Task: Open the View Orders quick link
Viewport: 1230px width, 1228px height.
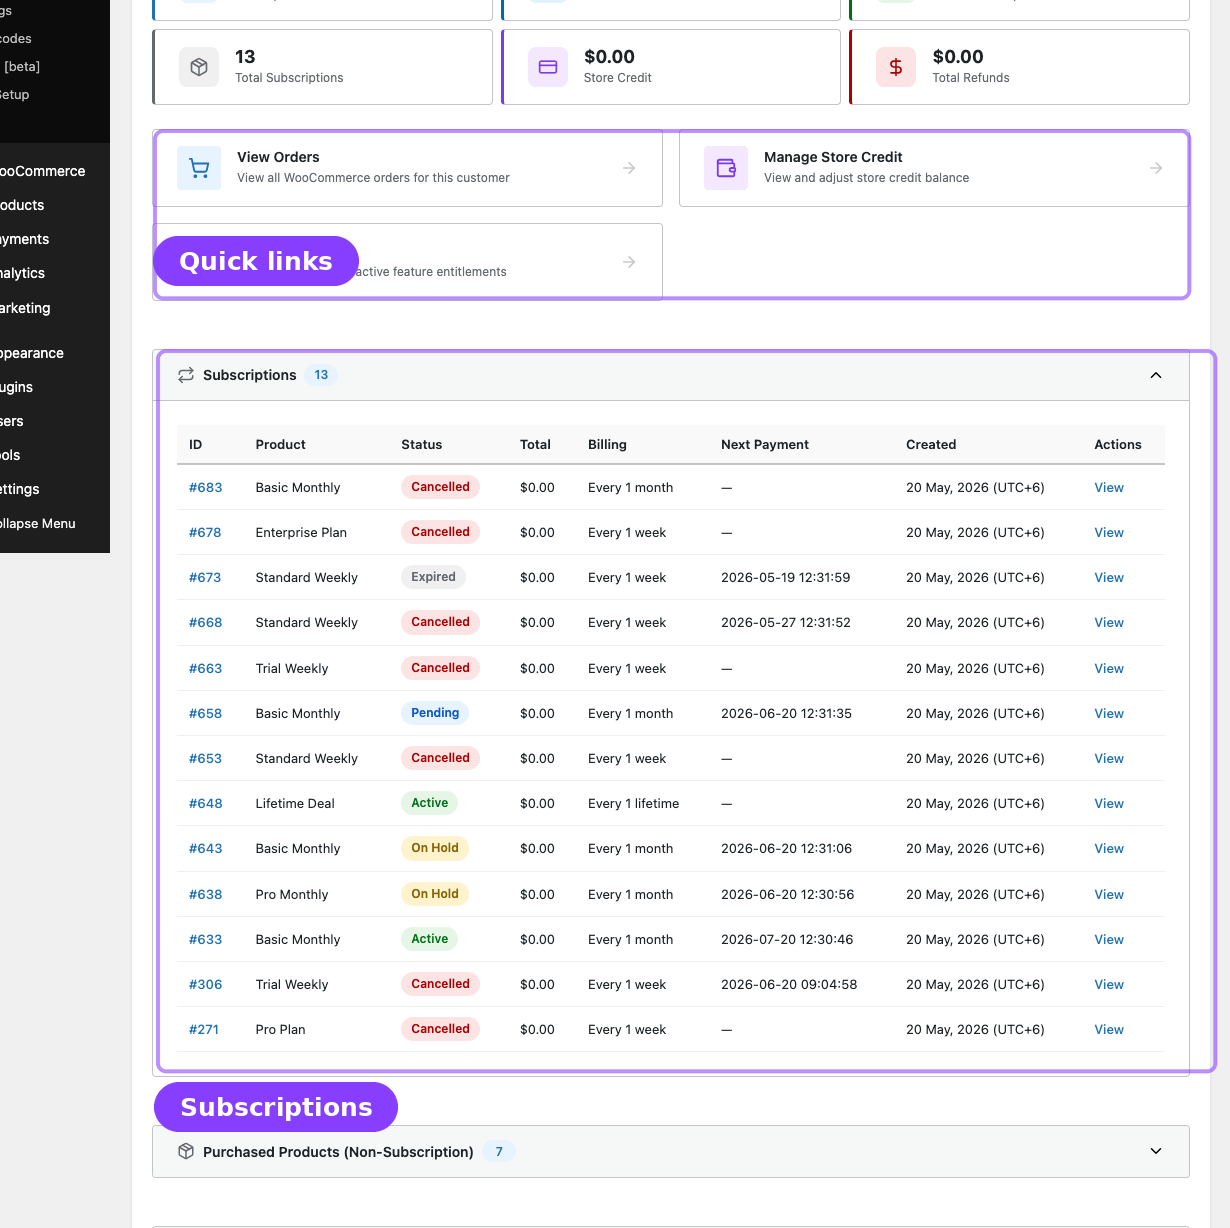Action: (408, 168)
